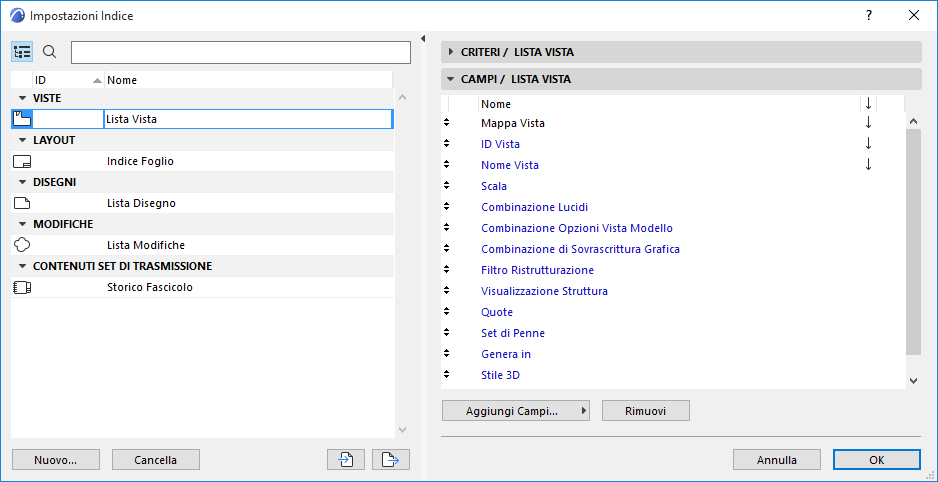Click the Indice Foglio layout icon

click(x=22, y=161)
